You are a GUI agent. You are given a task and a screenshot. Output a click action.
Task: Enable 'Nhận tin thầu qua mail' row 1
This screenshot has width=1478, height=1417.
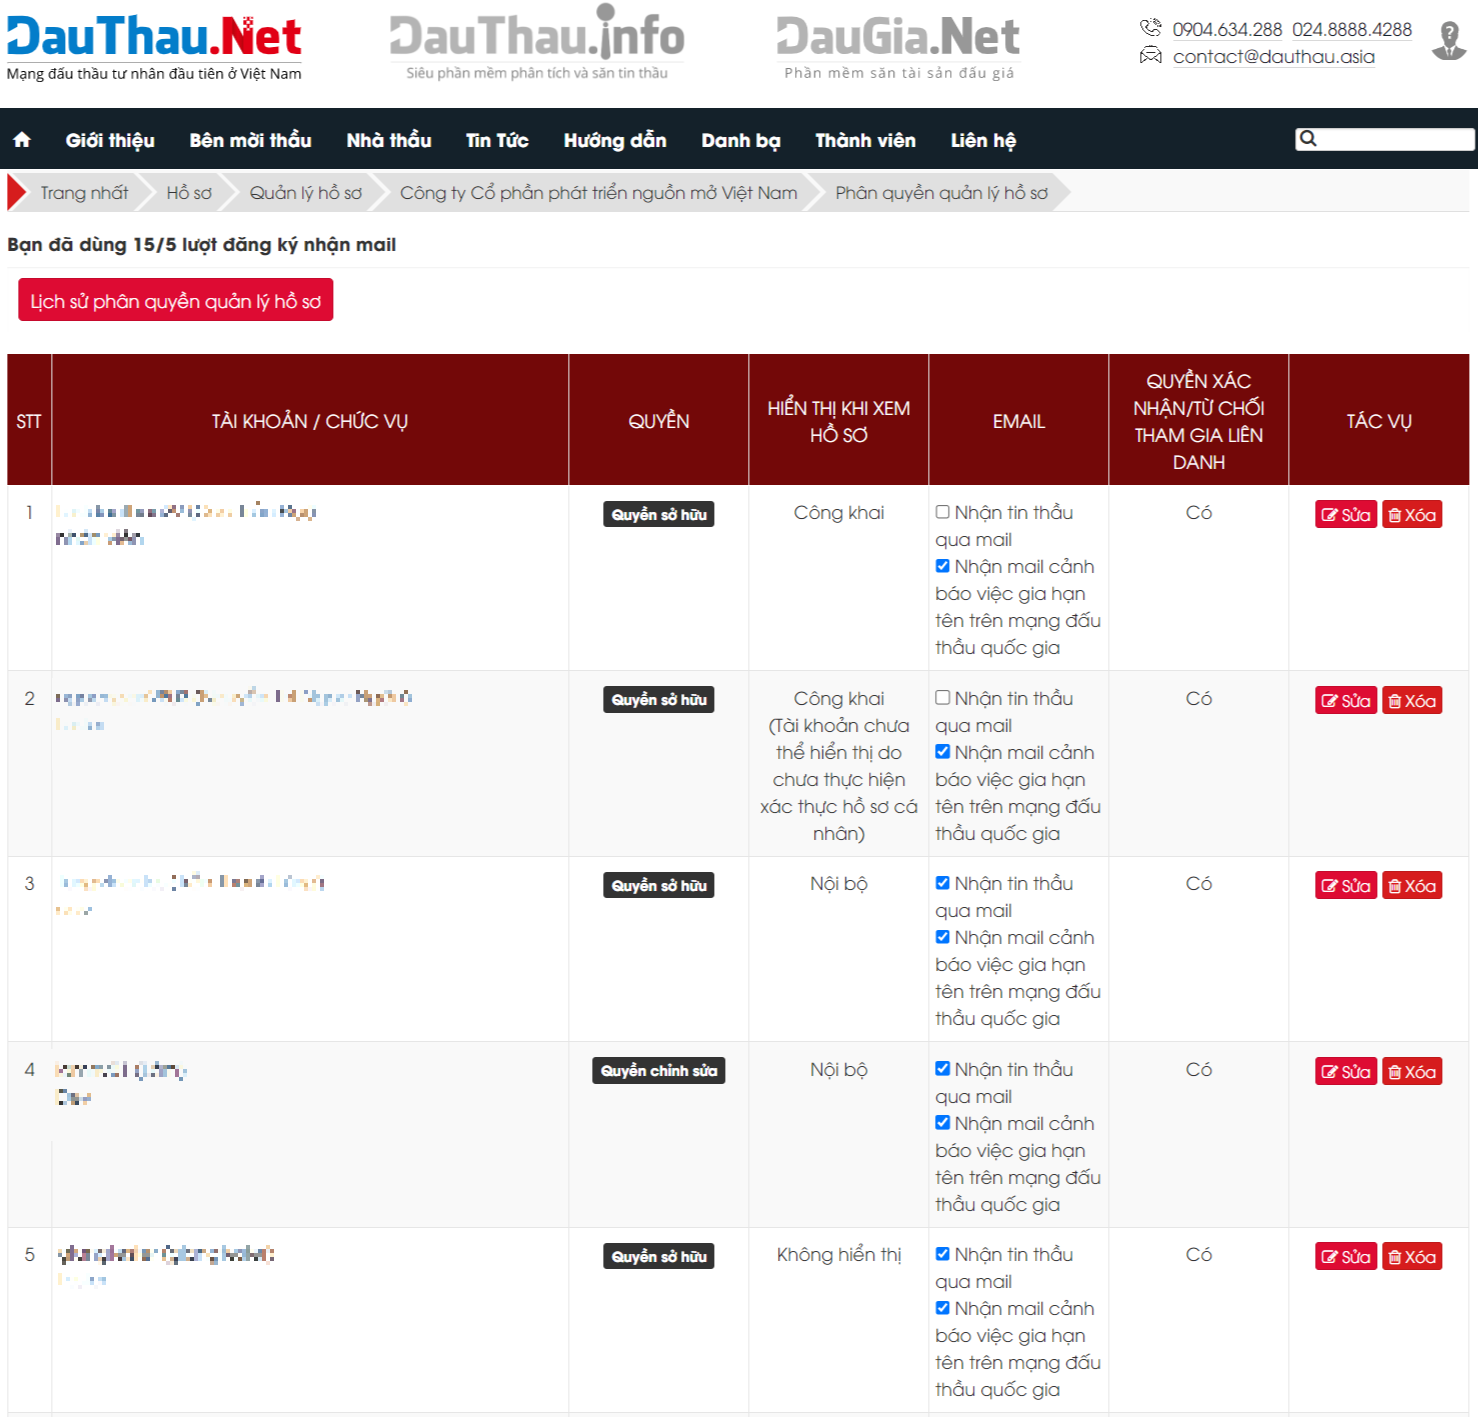[942, 512]
